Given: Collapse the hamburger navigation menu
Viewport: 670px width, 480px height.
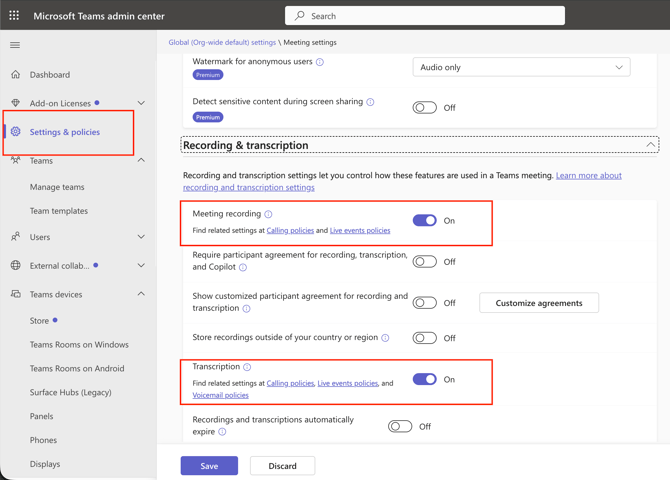Looking at the screenshot, I should coord(15,45).
